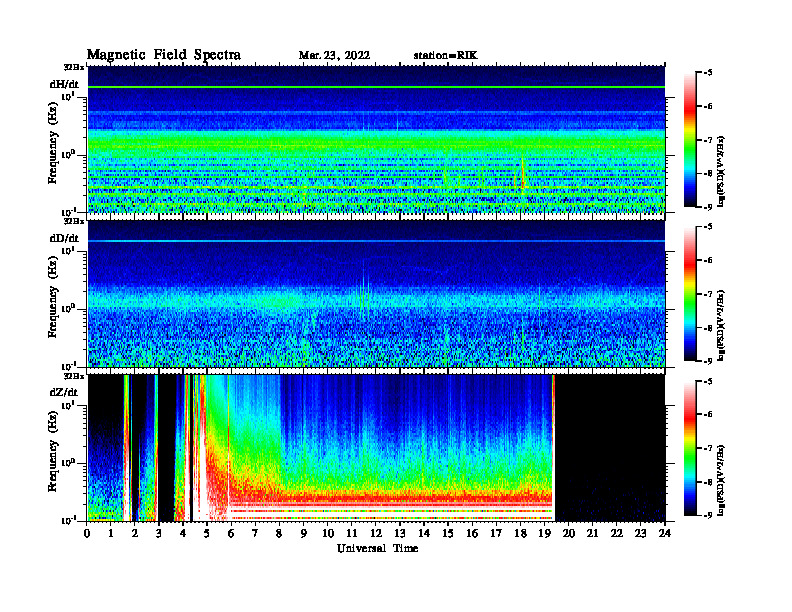Click the log PSD units label of dD/dt color bar
This screenshot has height=612, width=792.
coord(722,326)
